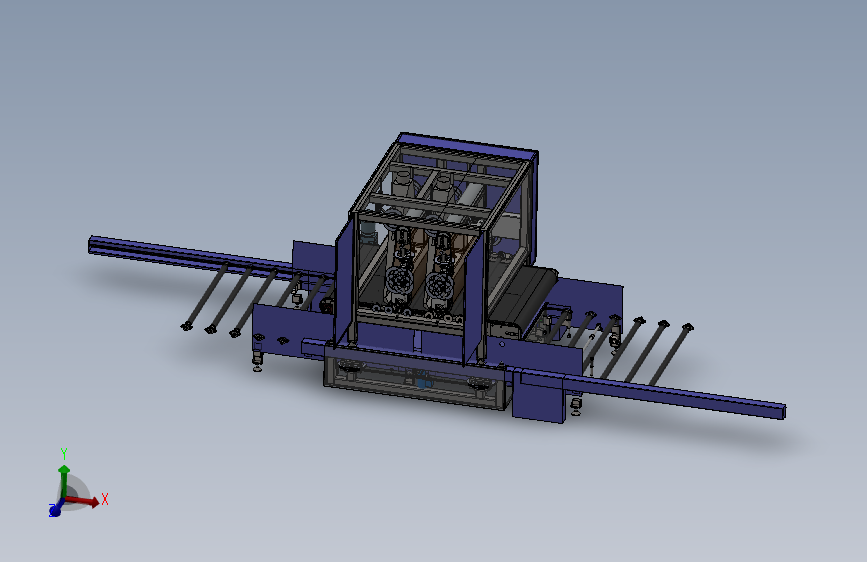
Task: Select the long blue rail ending at far left
Action: pos(210,256)
